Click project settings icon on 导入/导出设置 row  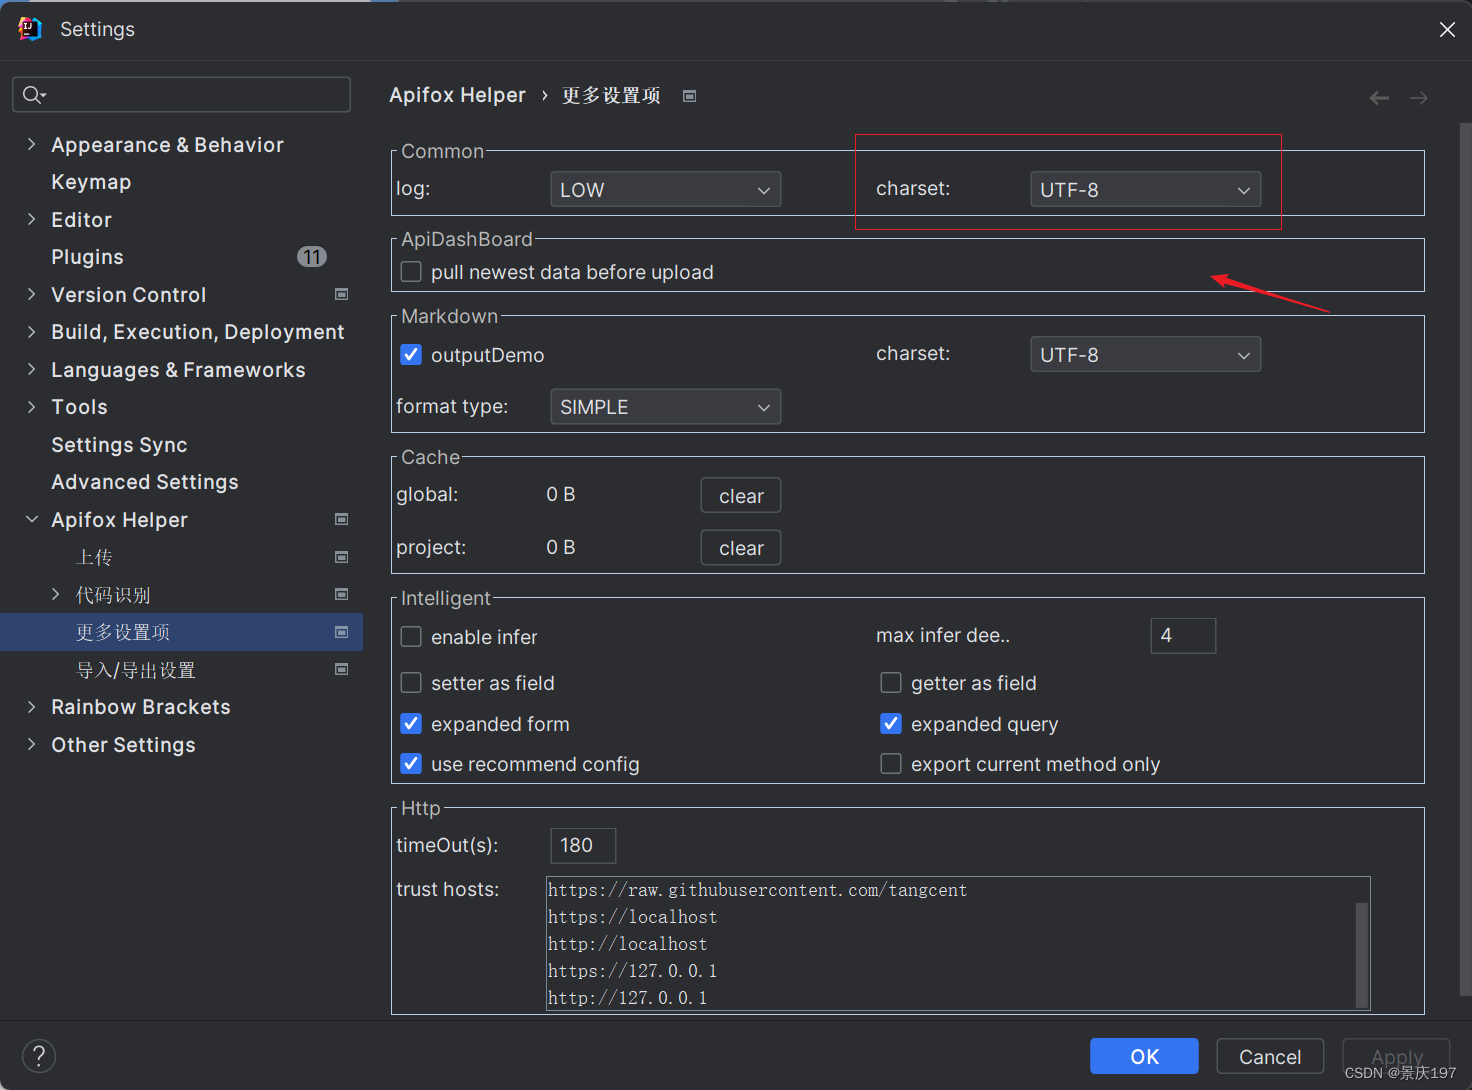click(x=341, y=669)
